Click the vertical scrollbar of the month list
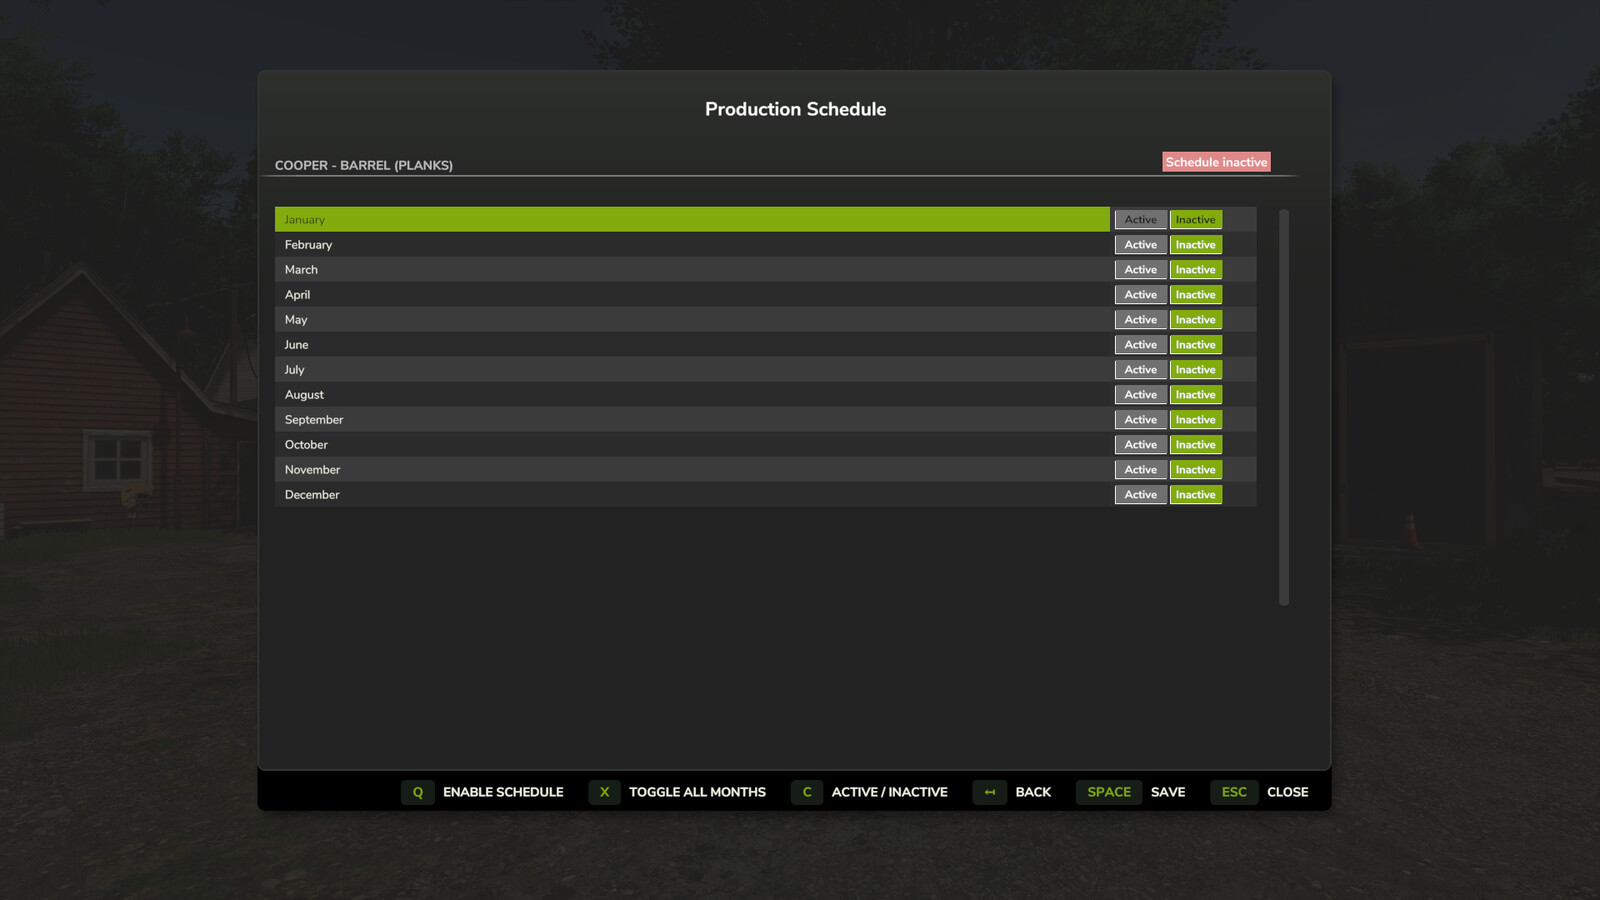 [1284, 407]
